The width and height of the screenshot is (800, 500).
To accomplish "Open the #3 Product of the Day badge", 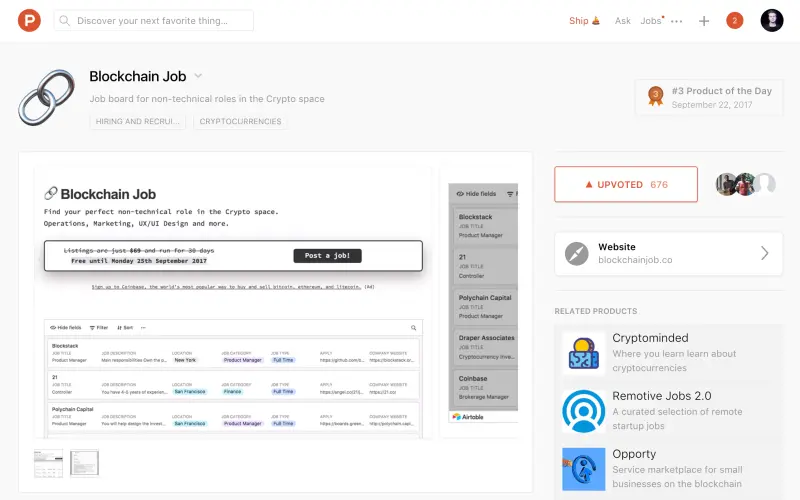I will tap(709, 97).
